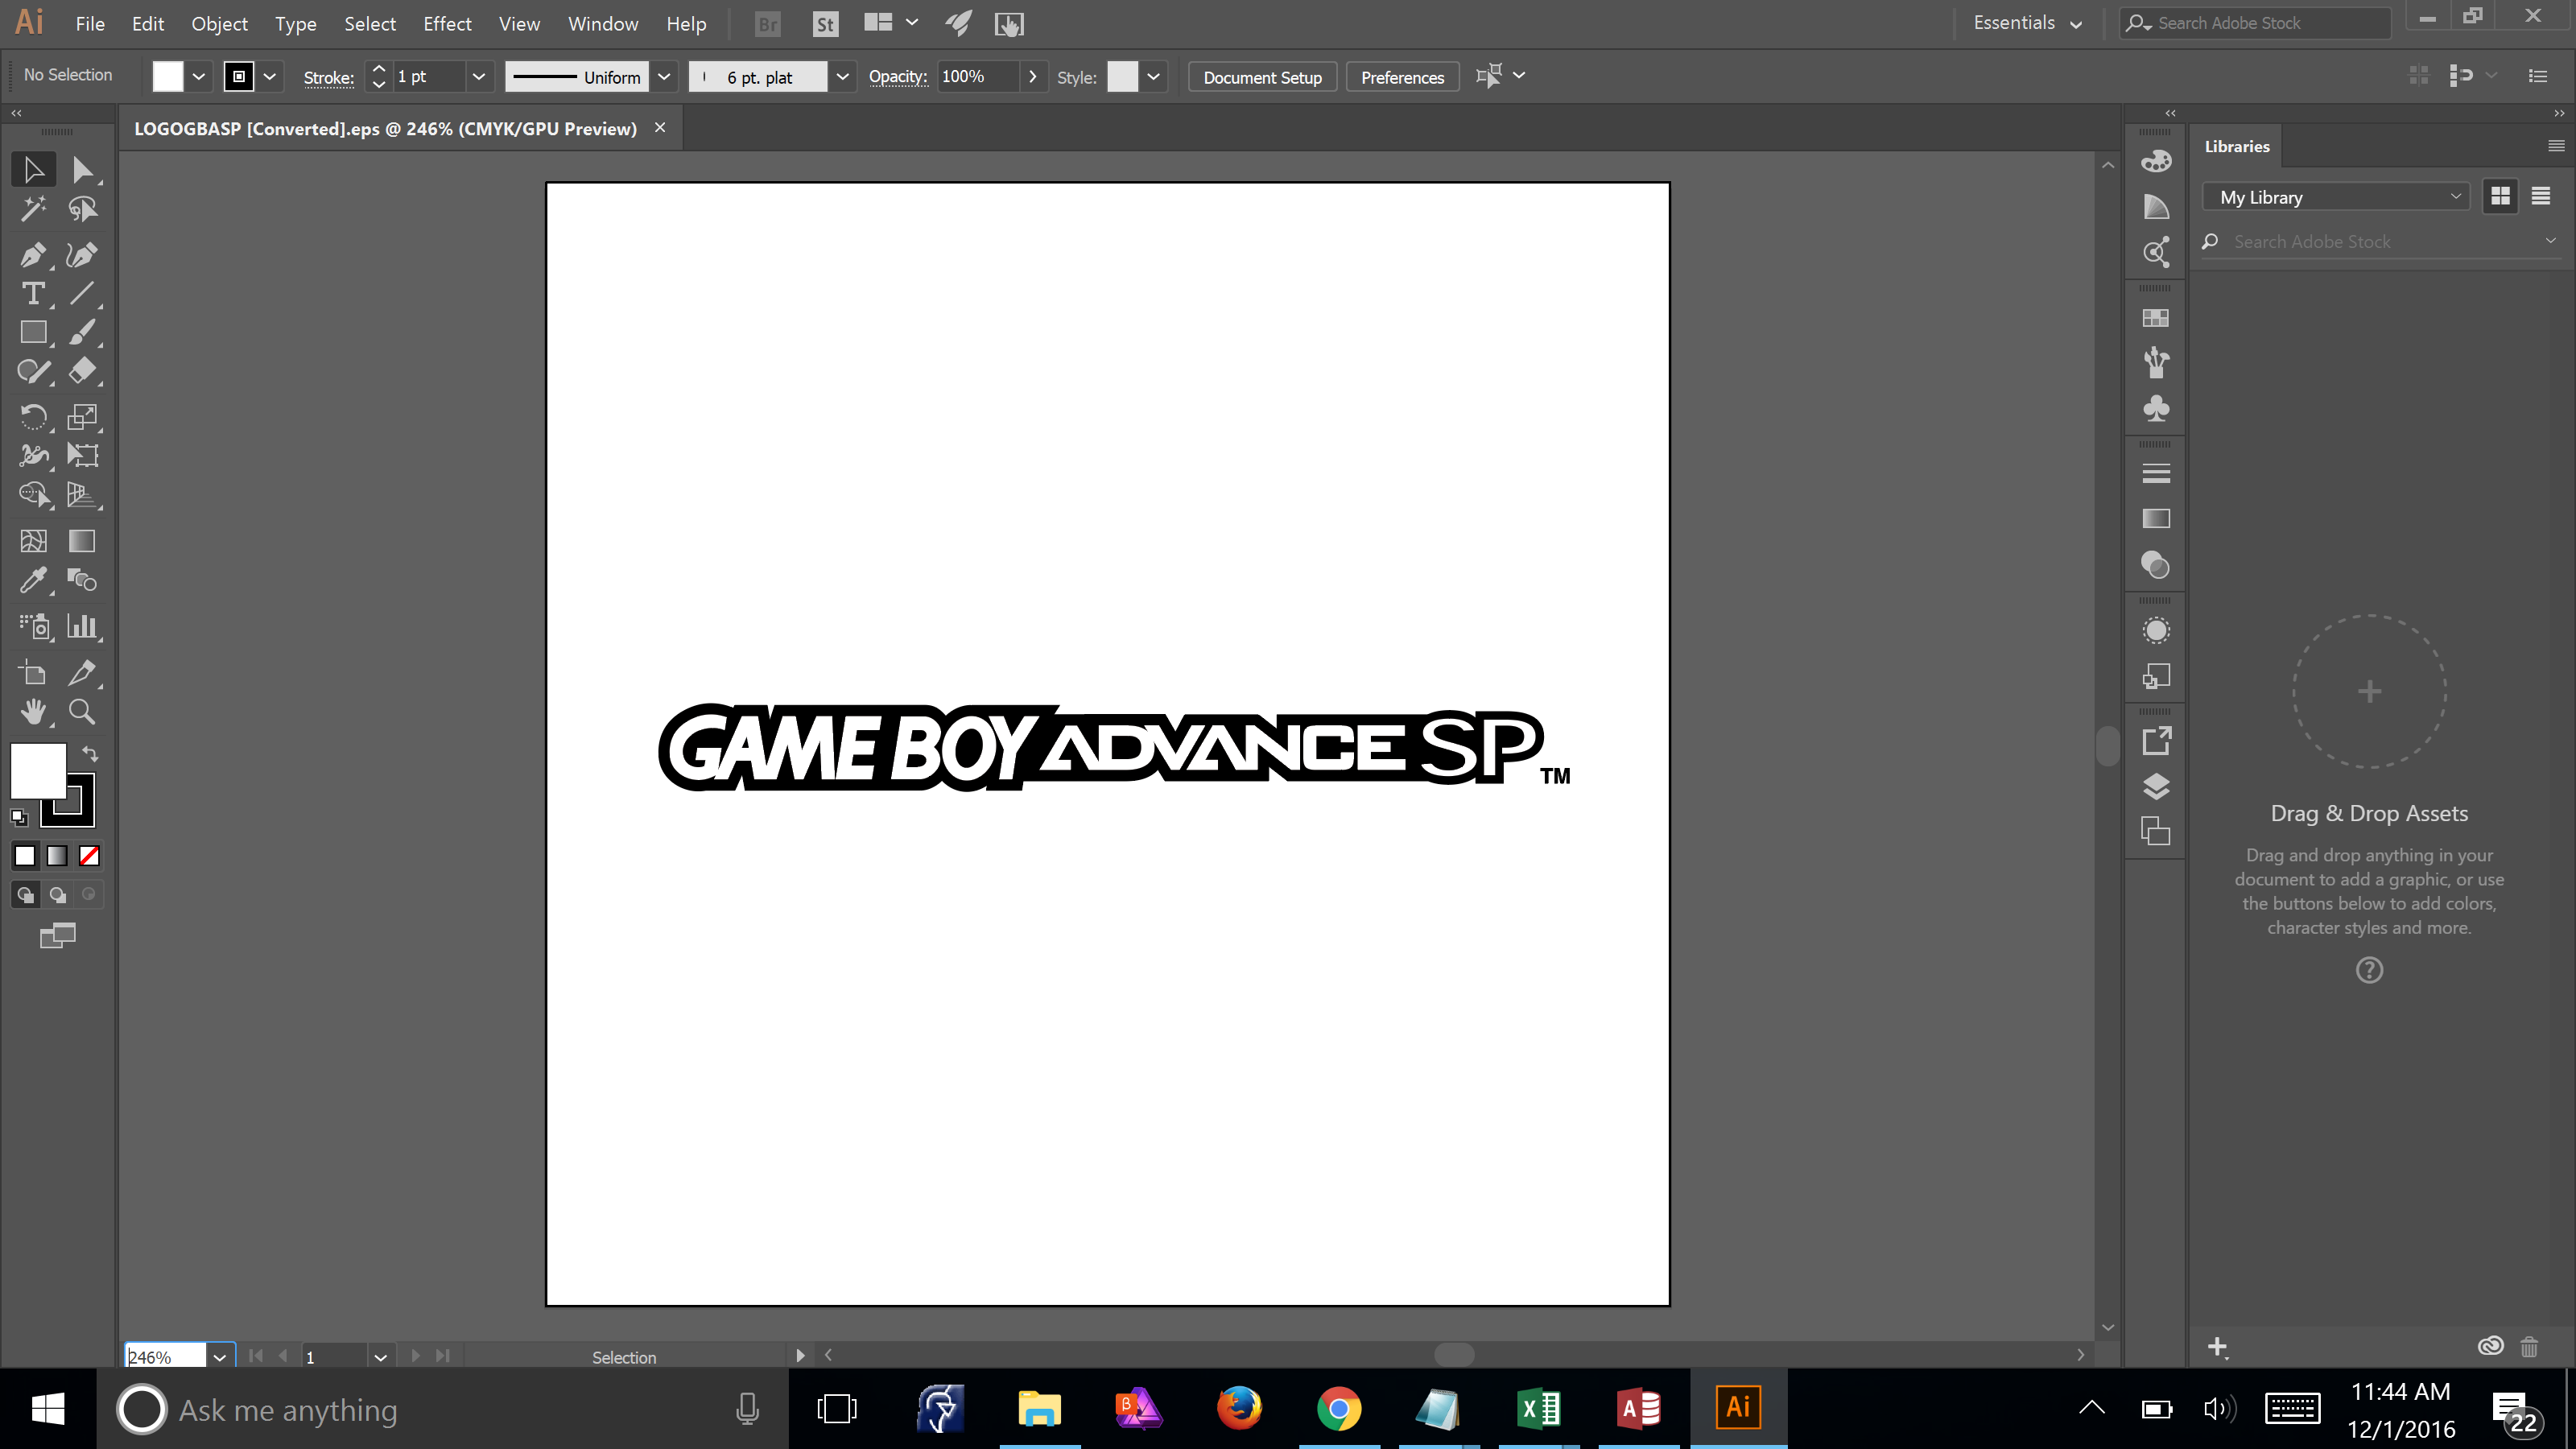Activate the Type tool

tap(33, 294)
